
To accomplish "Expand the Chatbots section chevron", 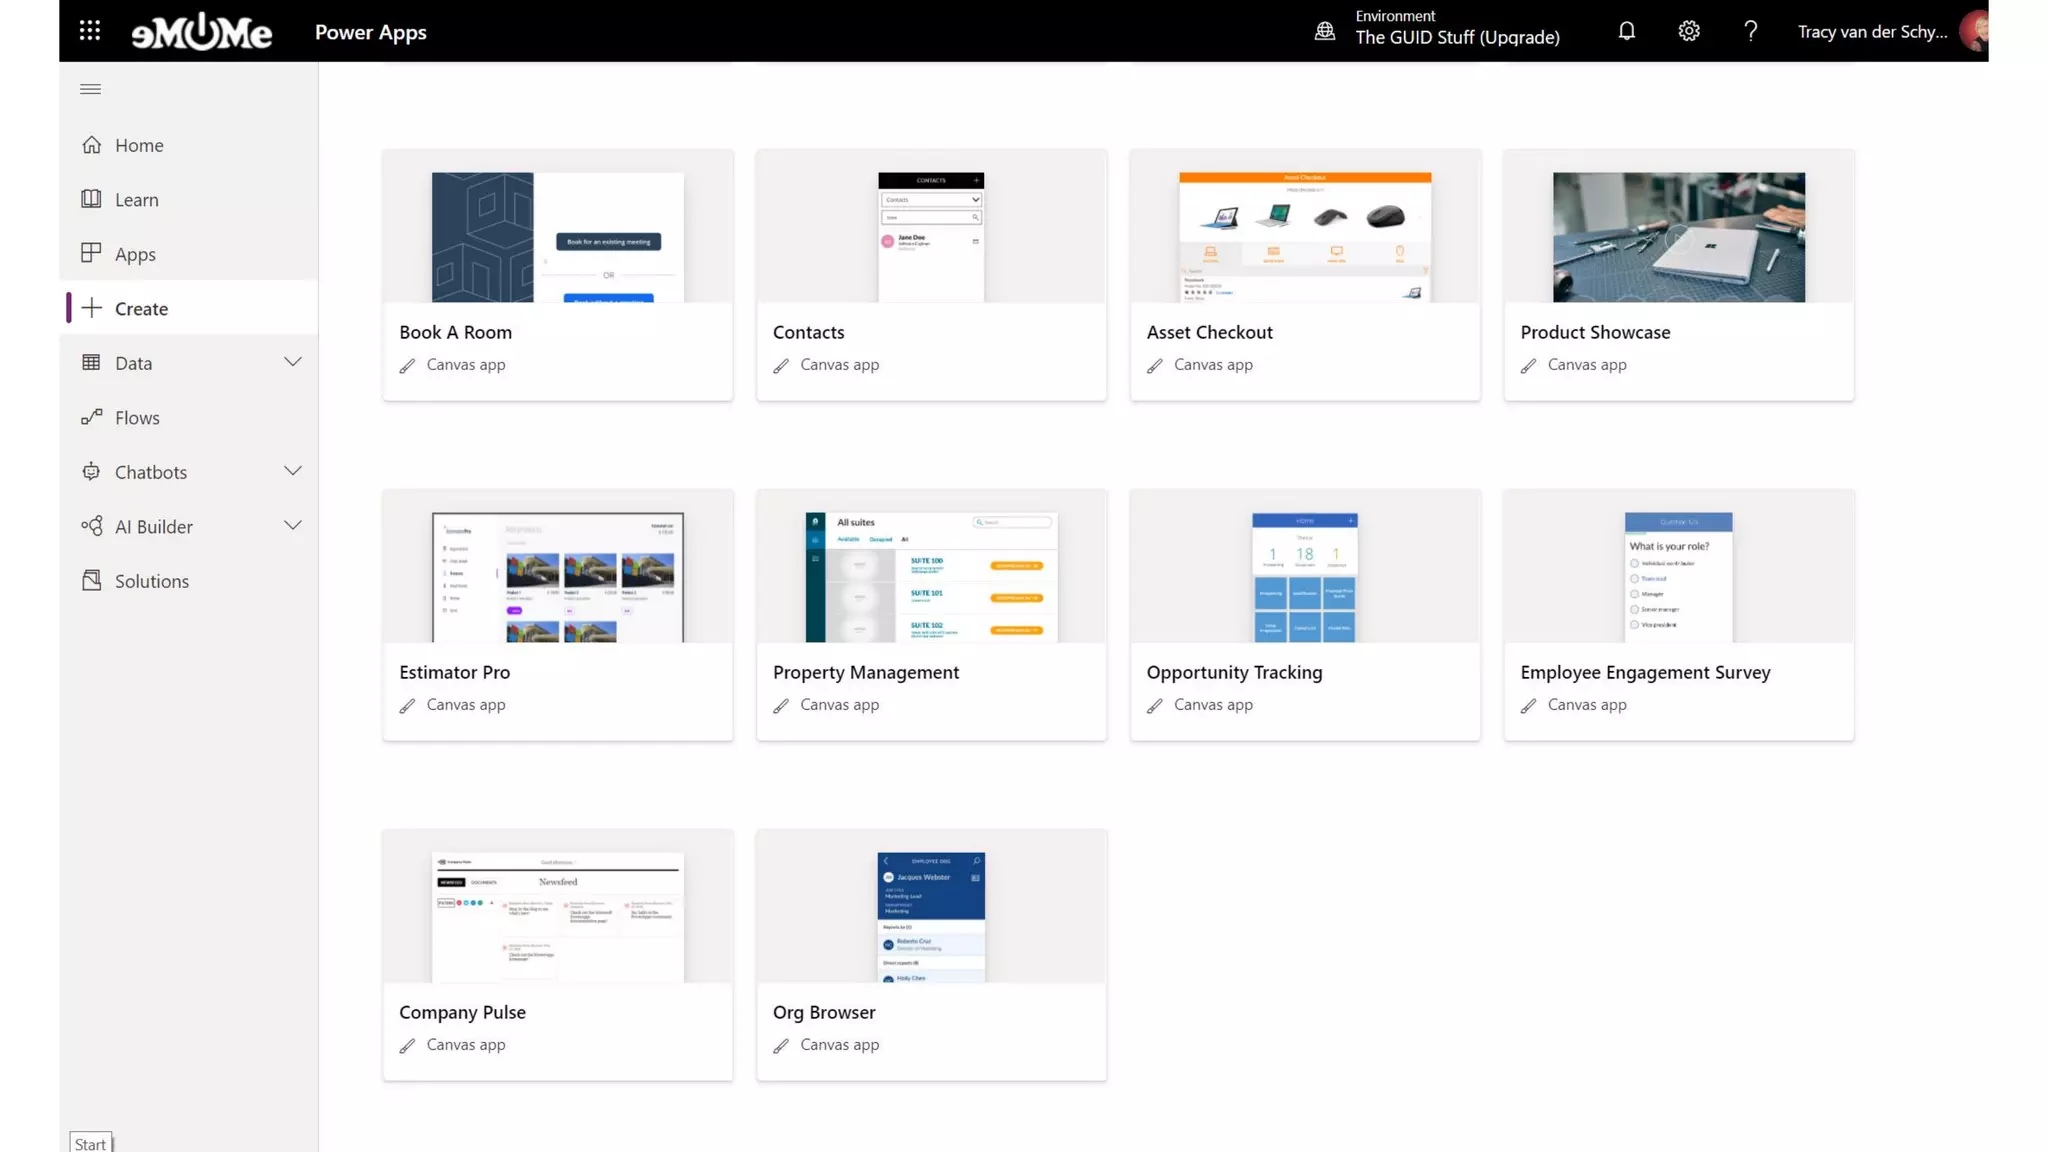I will (x=292, y=471).
